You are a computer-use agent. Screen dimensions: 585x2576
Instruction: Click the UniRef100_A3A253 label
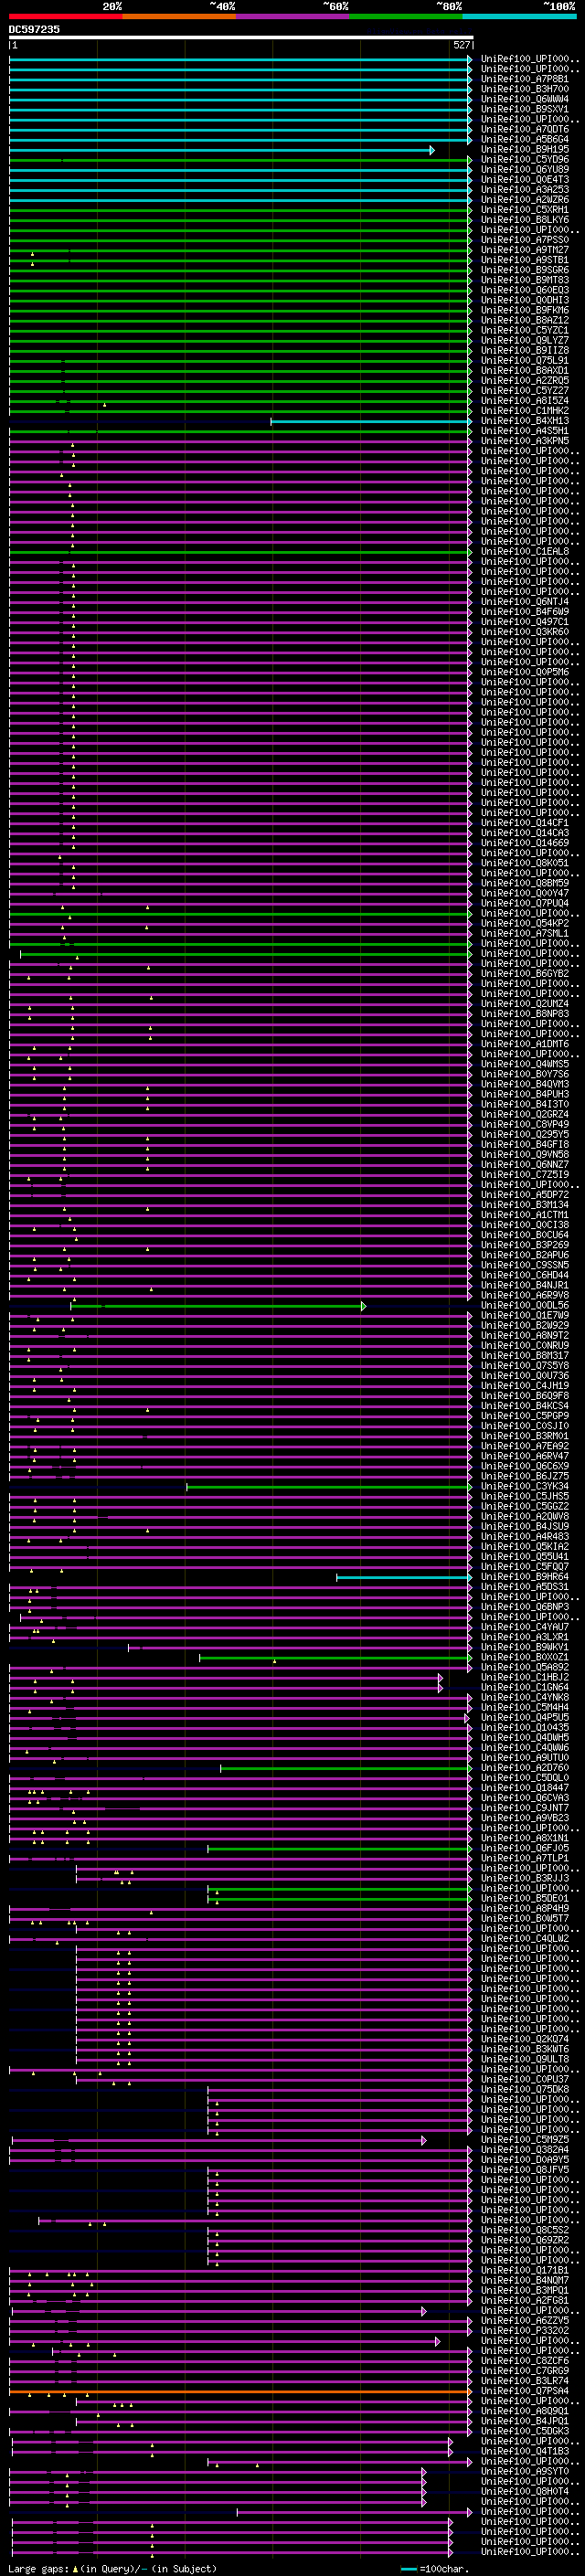[x=525, y=189]
